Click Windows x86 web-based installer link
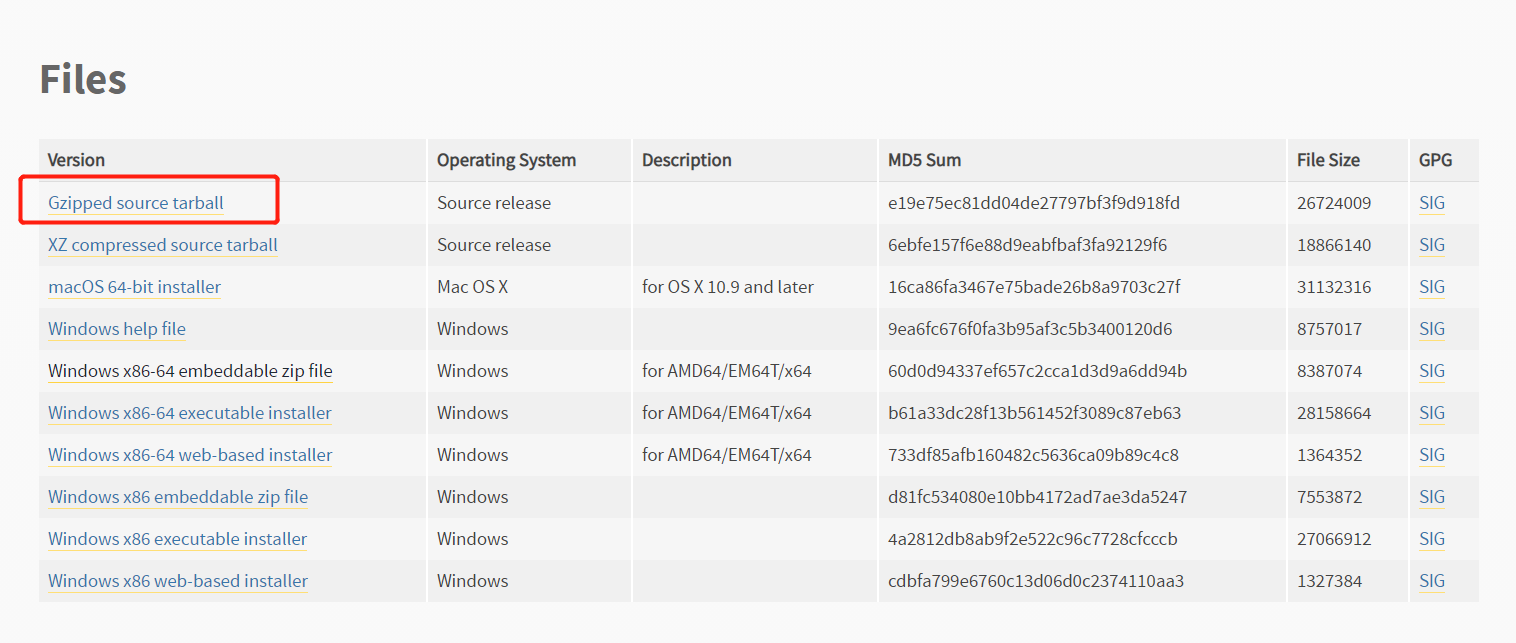This screenshot has width=1516, height=643. point(178,581)
